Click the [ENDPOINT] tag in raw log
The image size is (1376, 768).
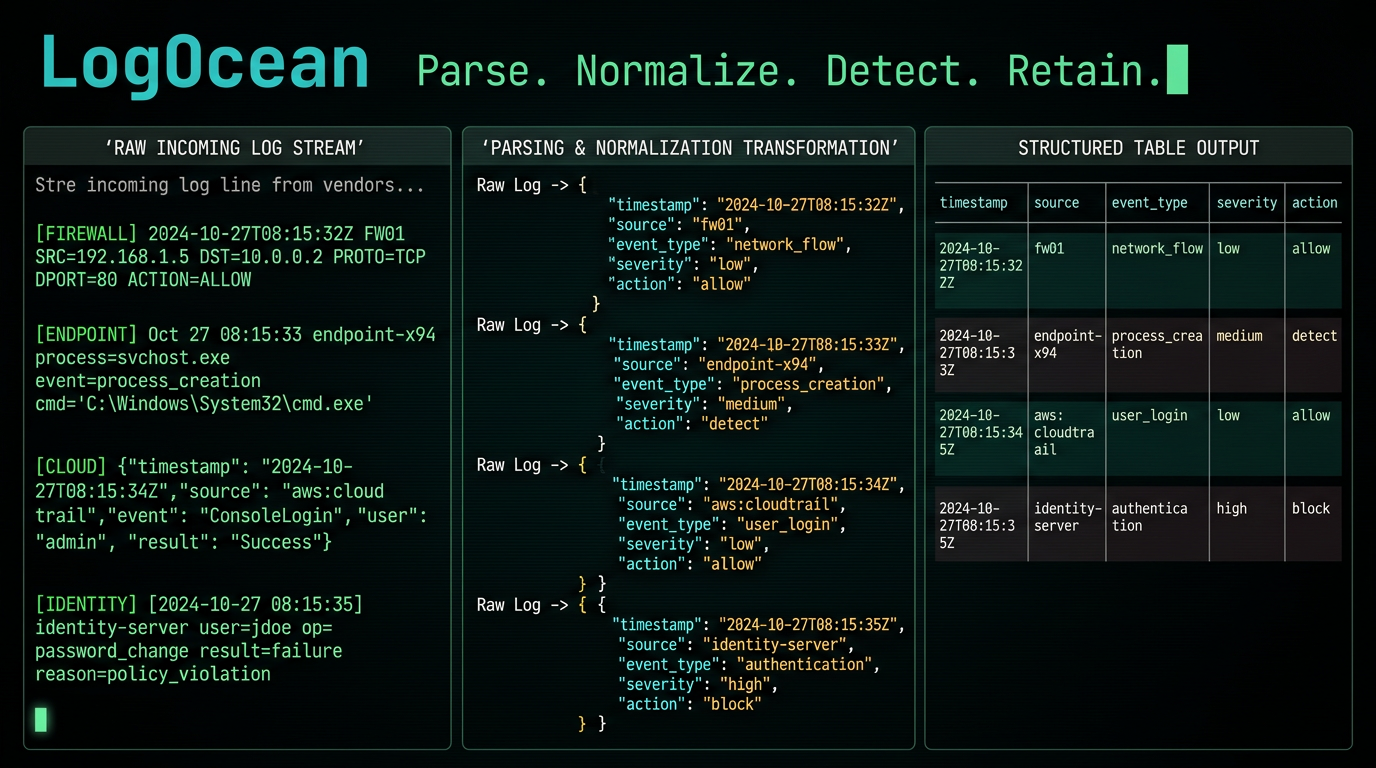[86, 334]
